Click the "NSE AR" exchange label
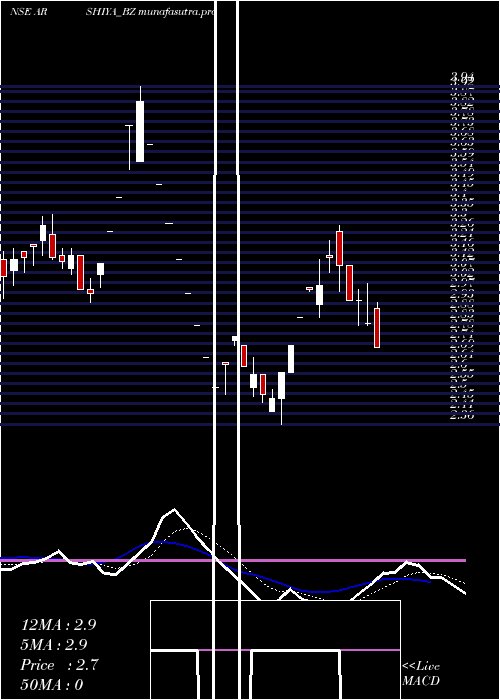500x700 pixels. pyautogui.click(x=28, y=12)
